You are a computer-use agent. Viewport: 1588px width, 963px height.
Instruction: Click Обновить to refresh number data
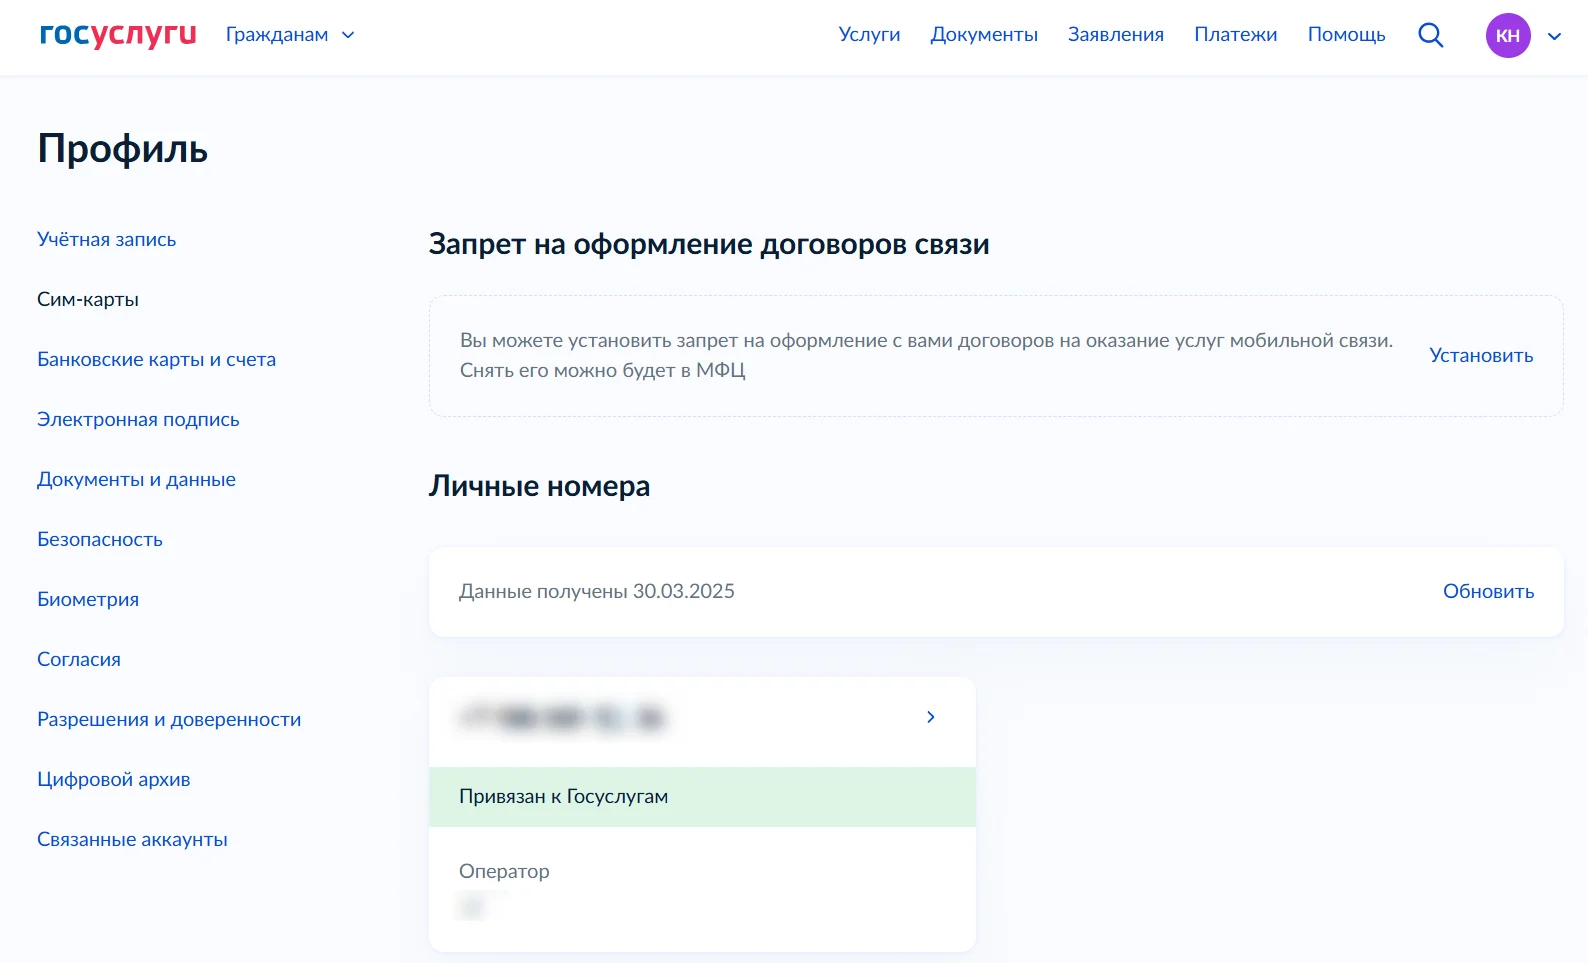pos(1487,591)
